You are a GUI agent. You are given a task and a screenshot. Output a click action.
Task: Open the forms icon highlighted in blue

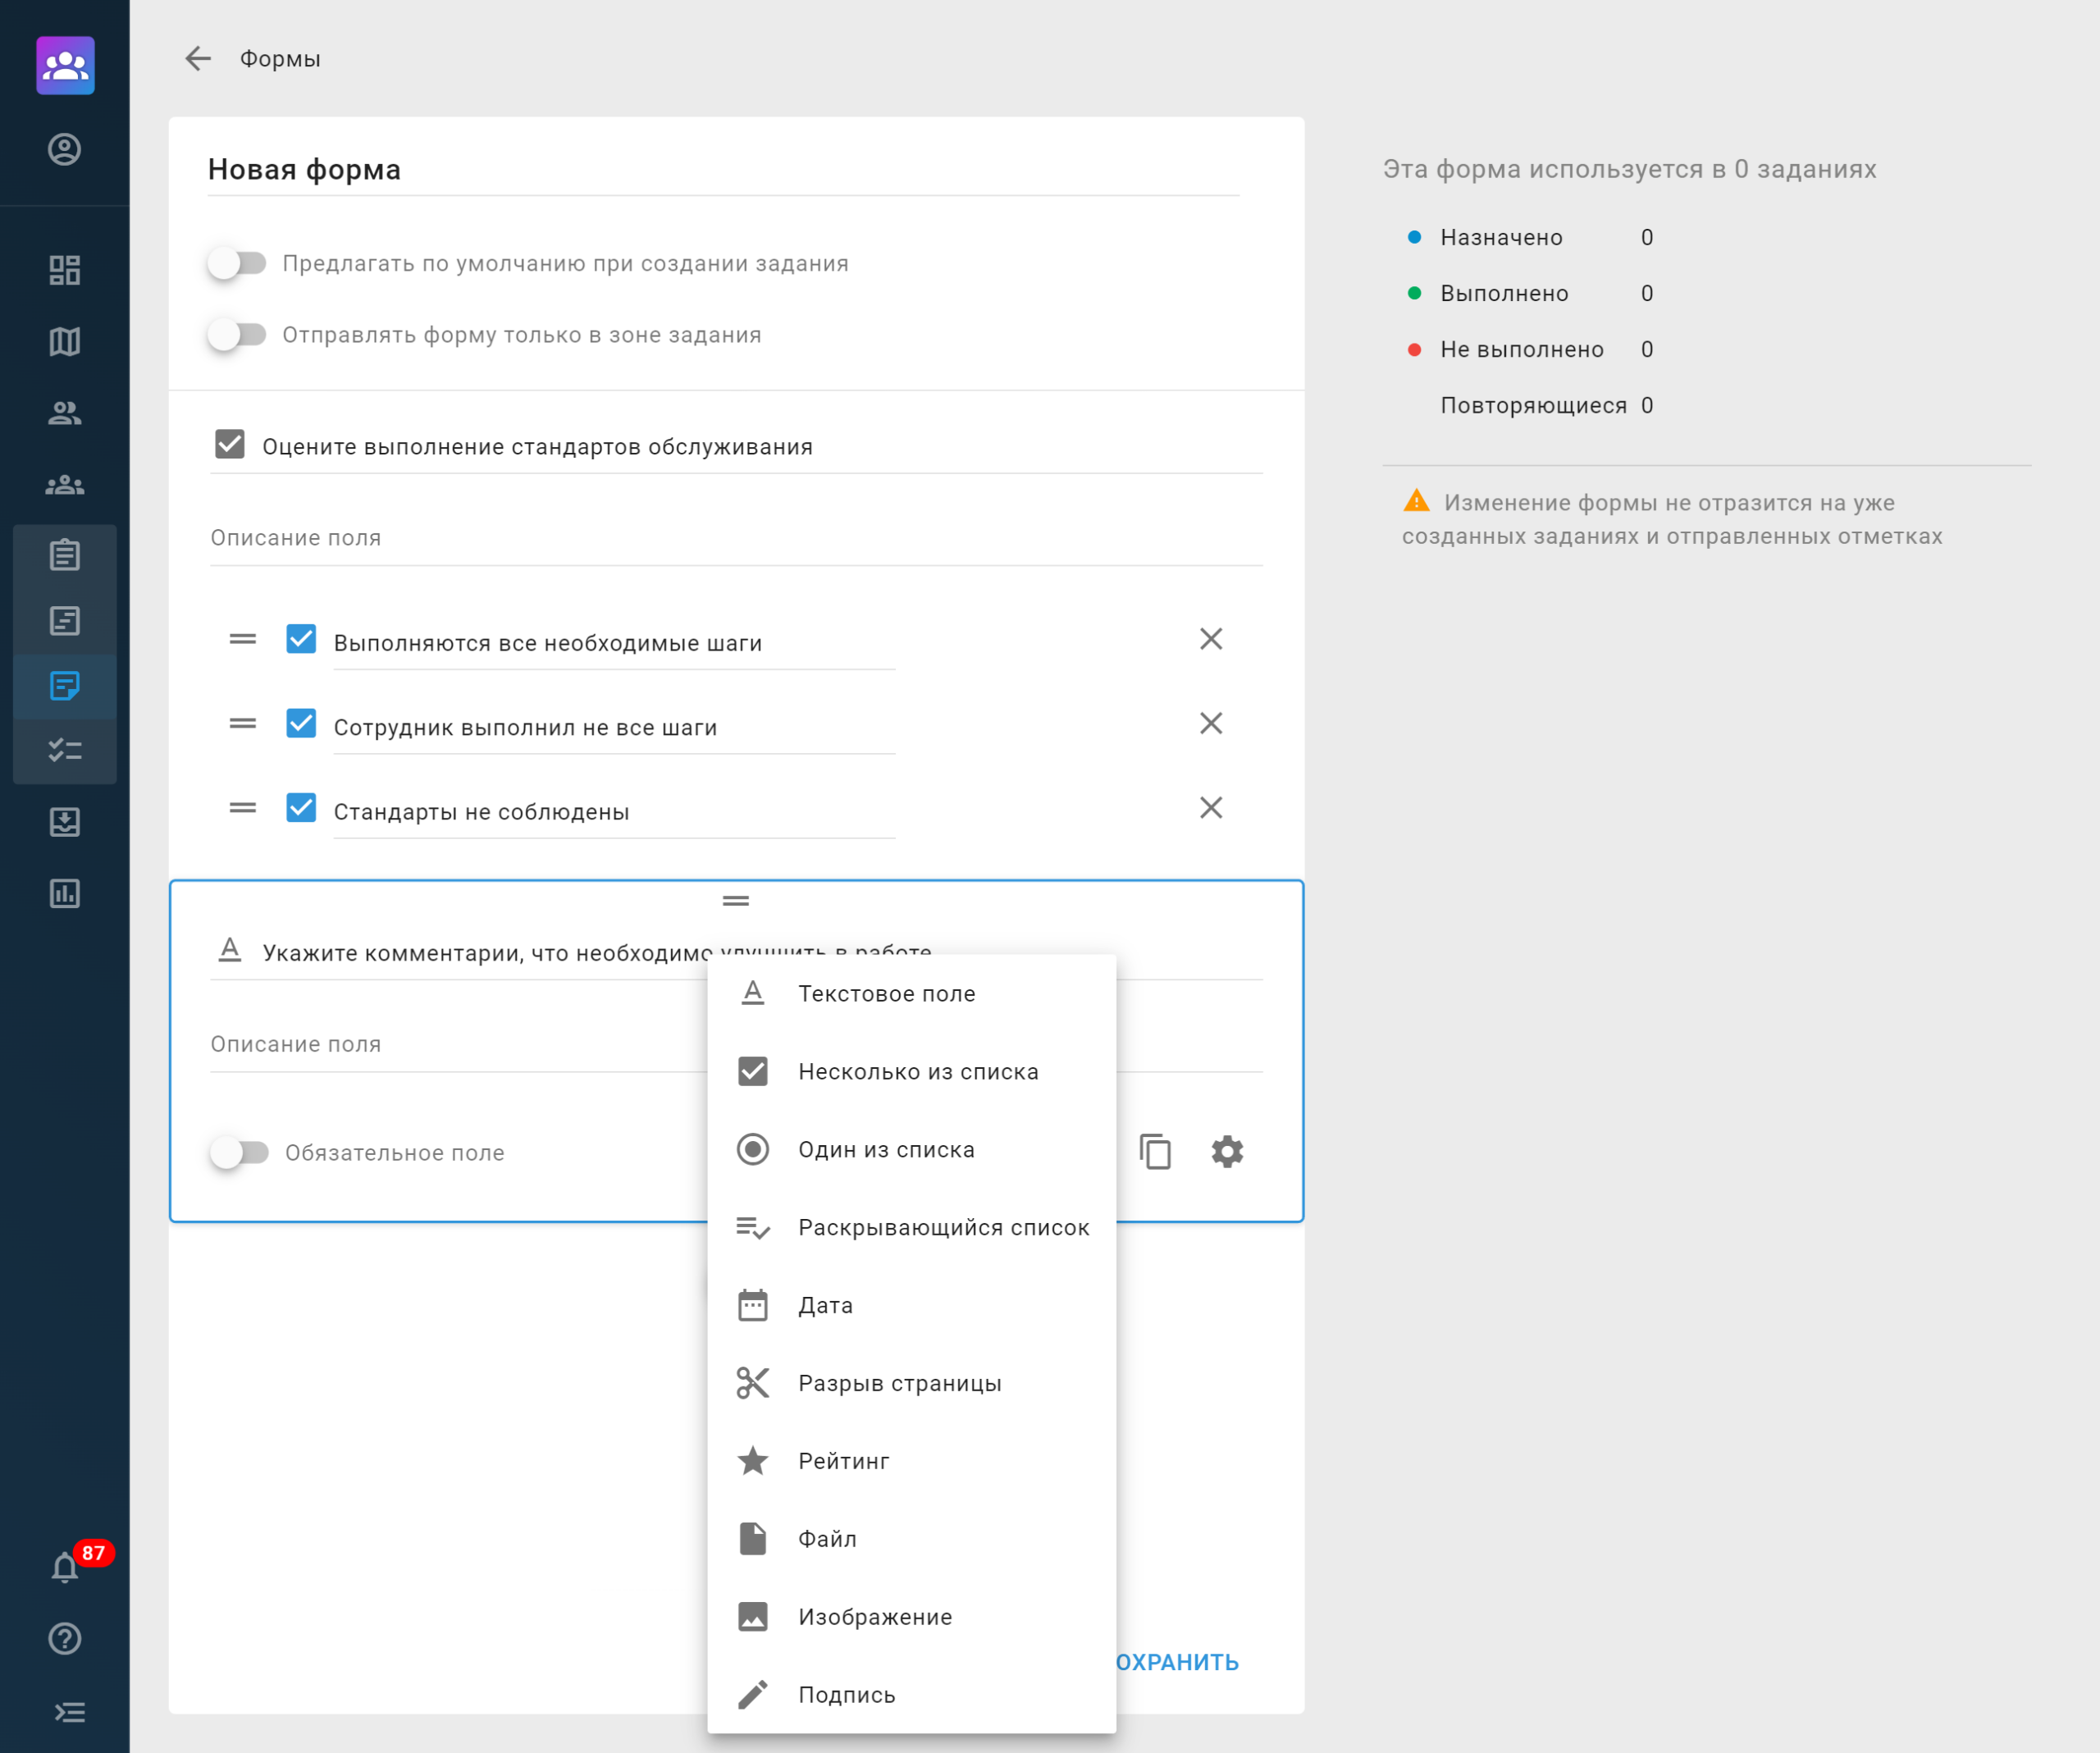tap(65, 686)
